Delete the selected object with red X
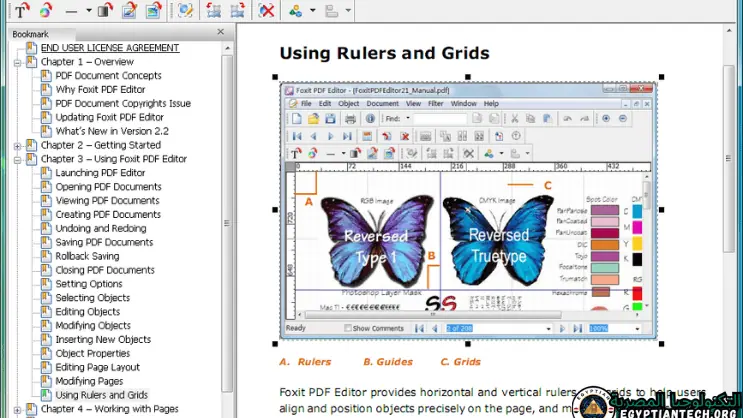 pyautogui.click(x=266, y=10)
